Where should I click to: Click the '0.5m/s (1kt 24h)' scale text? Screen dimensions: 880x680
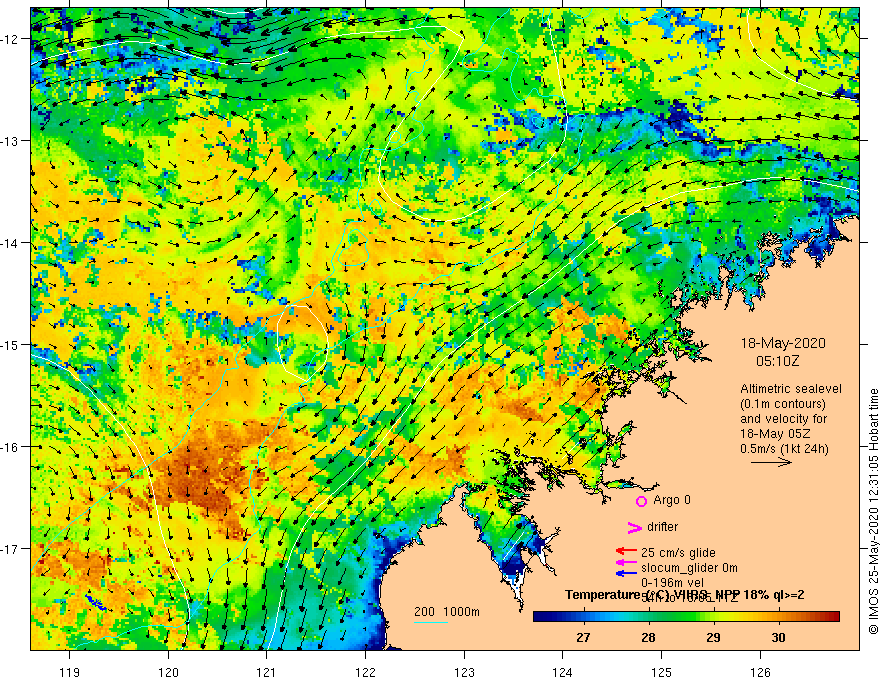784,449
